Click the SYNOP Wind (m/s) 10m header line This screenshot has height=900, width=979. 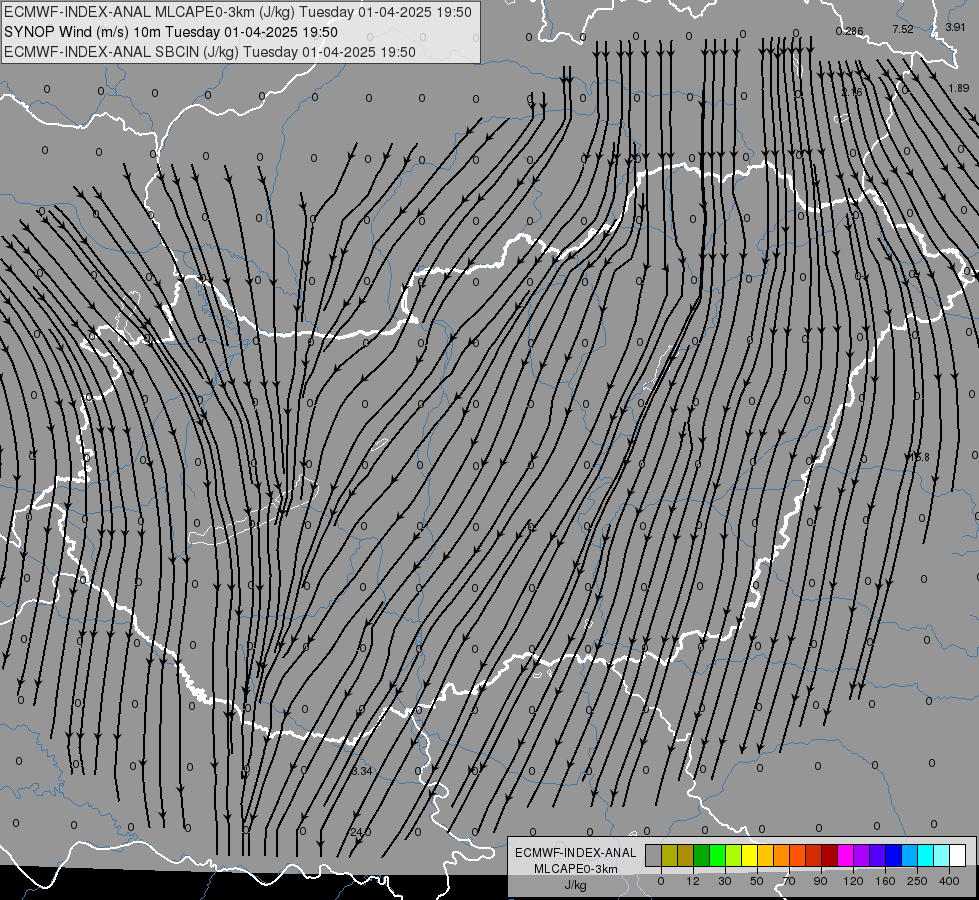pos(171,32)
